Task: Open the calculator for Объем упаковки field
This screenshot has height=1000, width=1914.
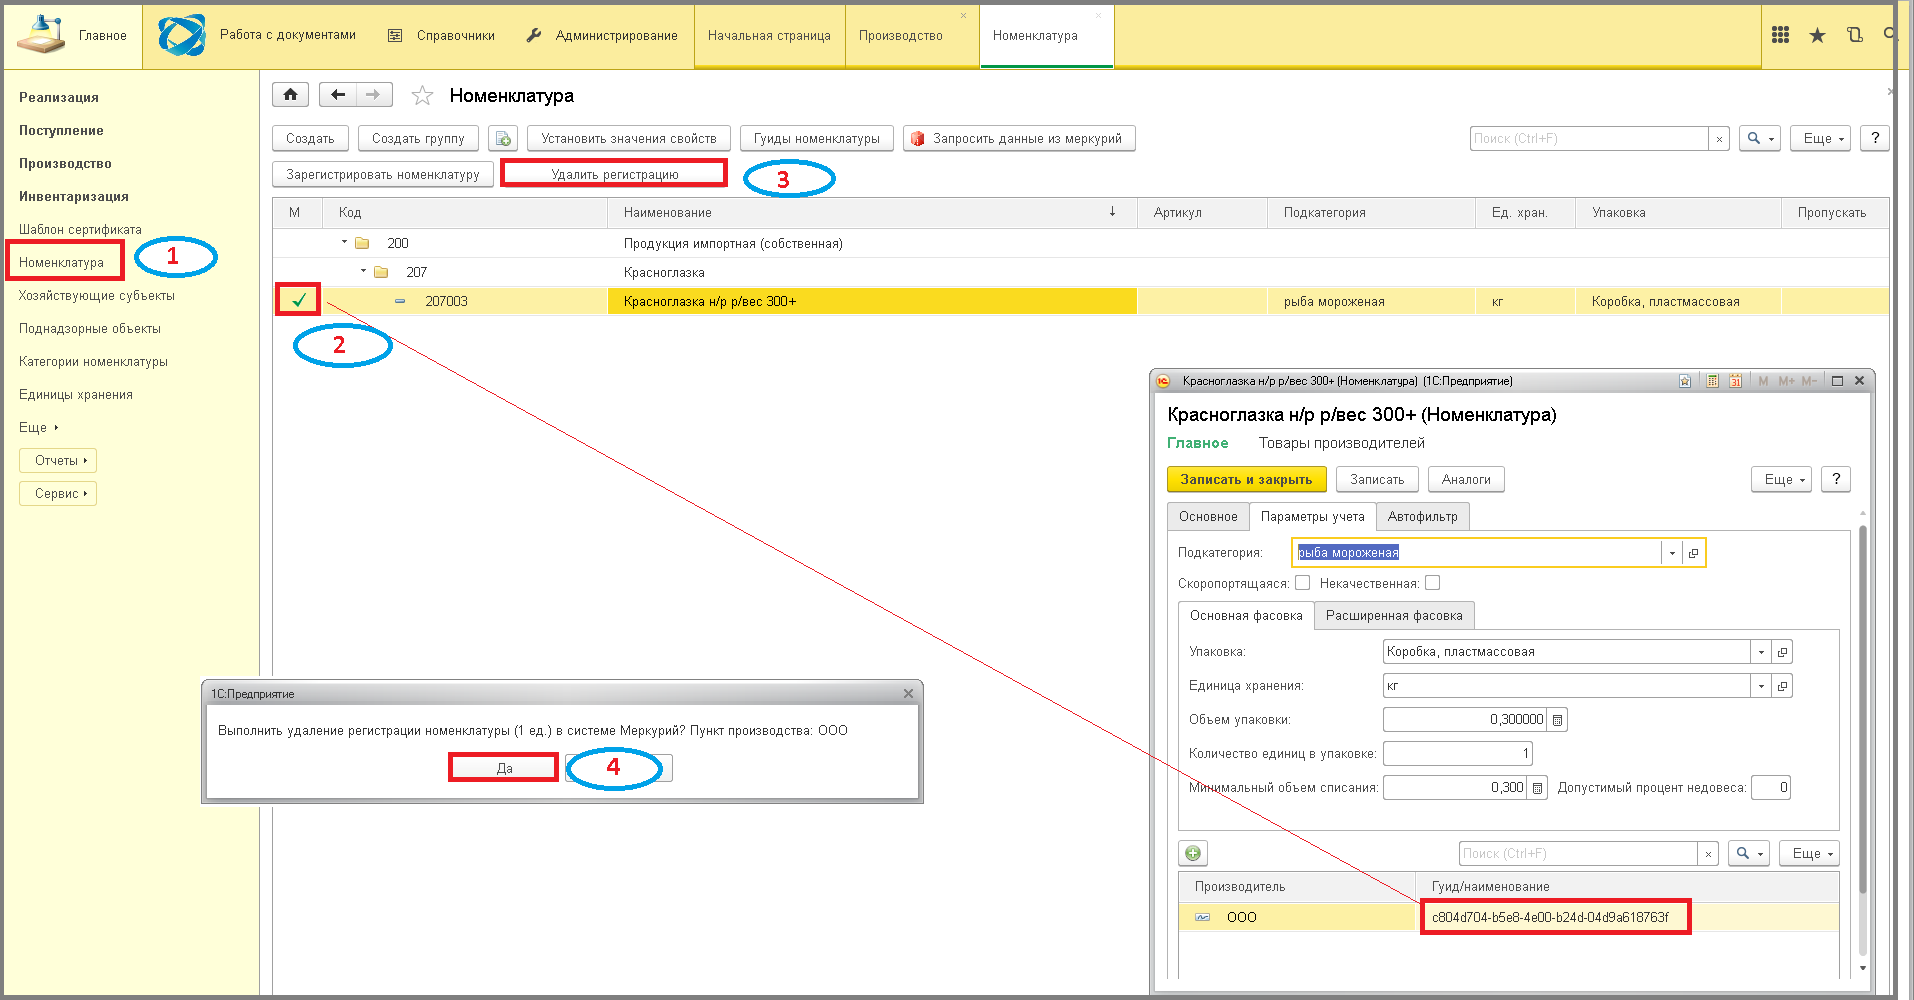Action: 1557,720
